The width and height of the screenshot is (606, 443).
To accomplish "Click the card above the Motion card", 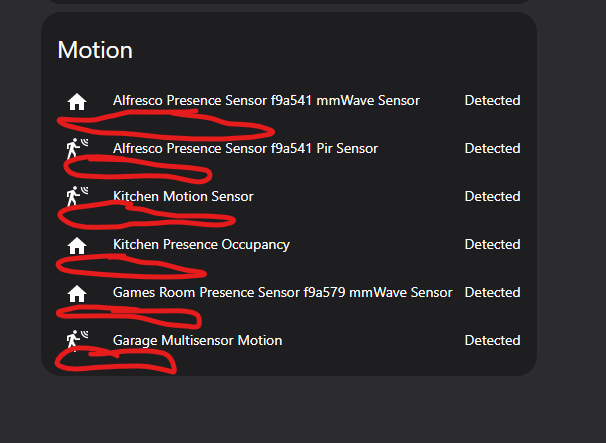I will (289, 2).
